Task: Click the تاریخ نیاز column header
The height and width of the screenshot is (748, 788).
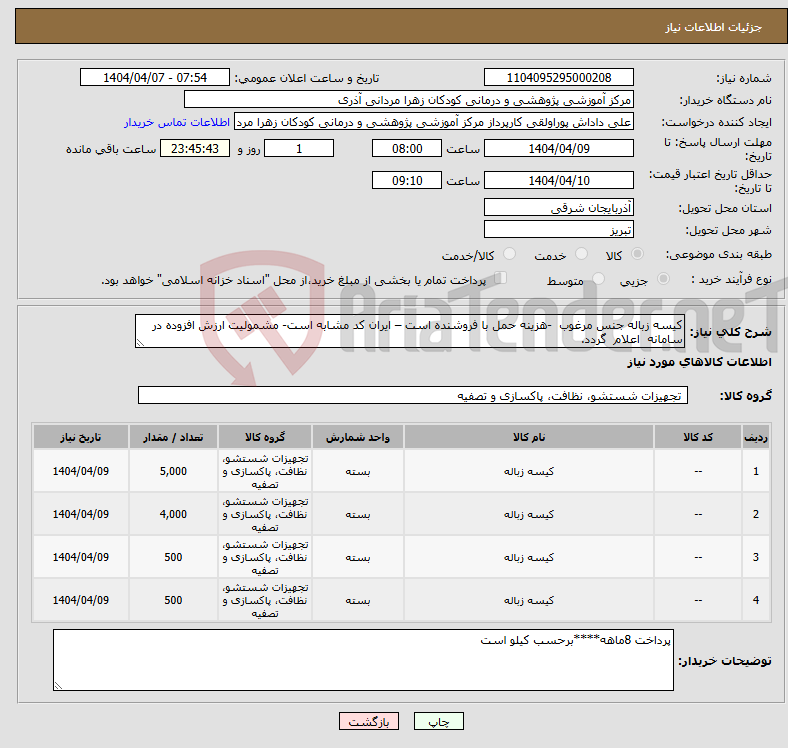Action: pyautogui.click(x=80, y=437)
